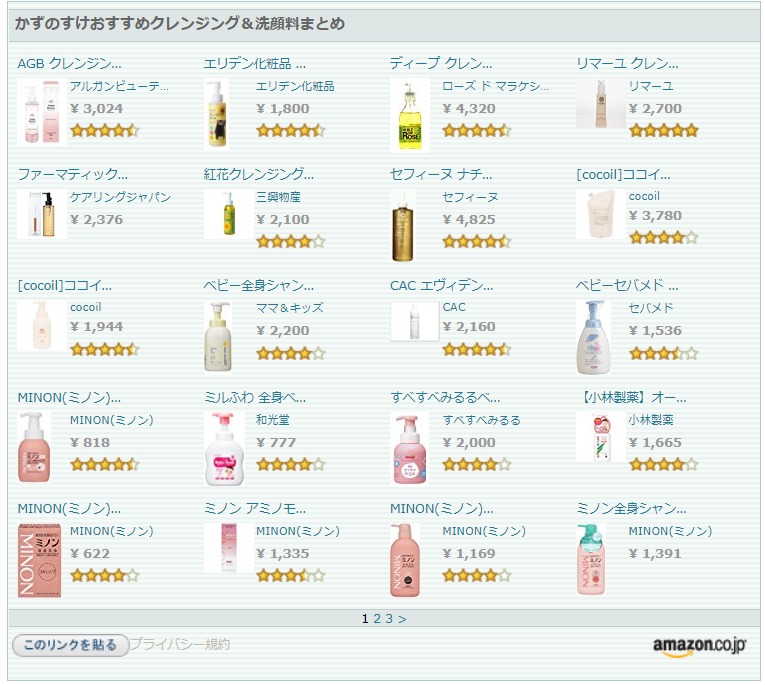Click the Rose de Marrakech bottle image

pos(410,115)
